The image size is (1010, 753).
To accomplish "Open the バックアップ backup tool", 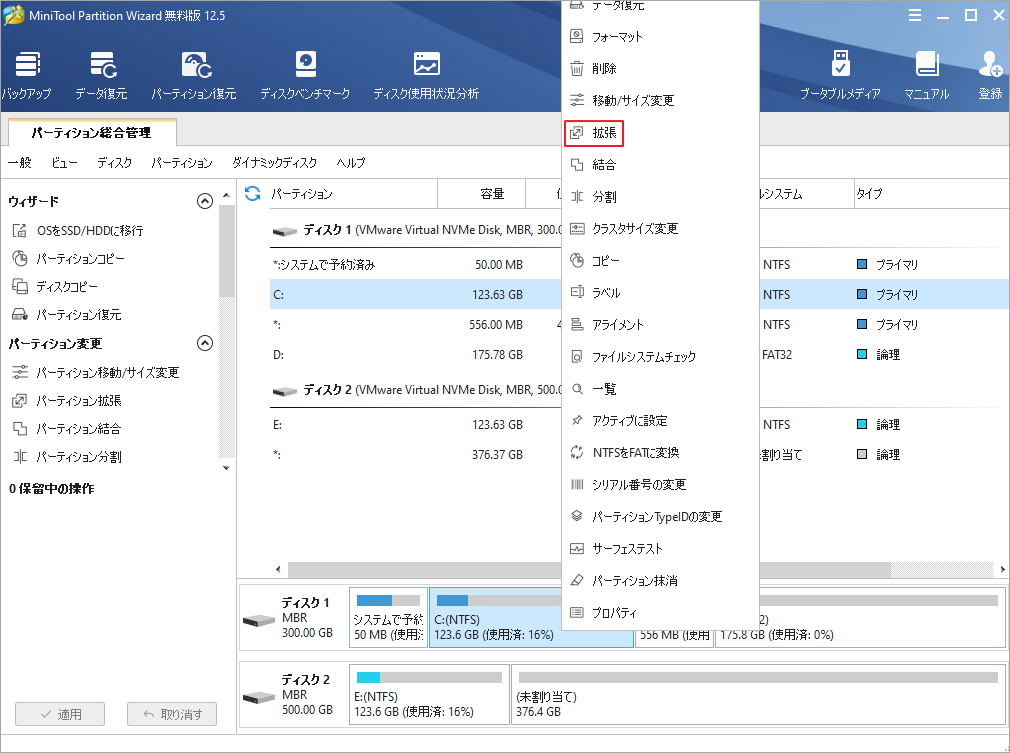I will (26, 75).
